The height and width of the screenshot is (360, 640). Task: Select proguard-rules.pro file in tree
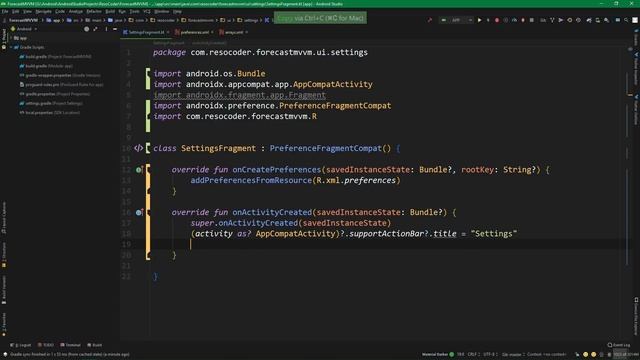61,85
